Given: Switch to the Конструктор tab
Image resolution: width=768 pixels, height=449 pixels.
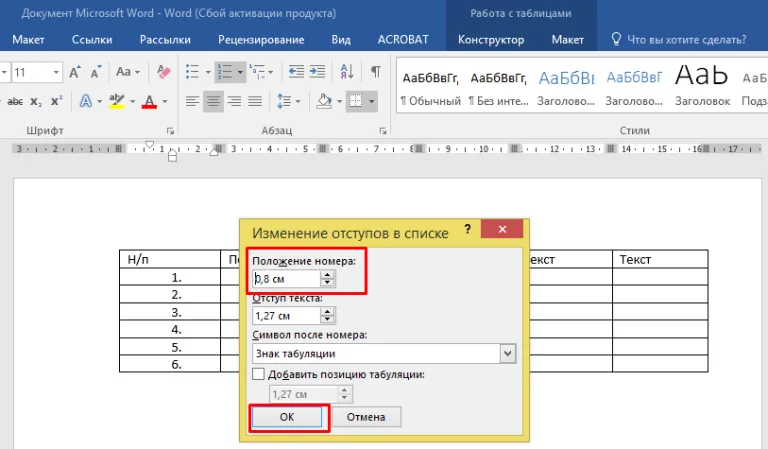Looking at the screenshot, I should [x=491, y=40].
